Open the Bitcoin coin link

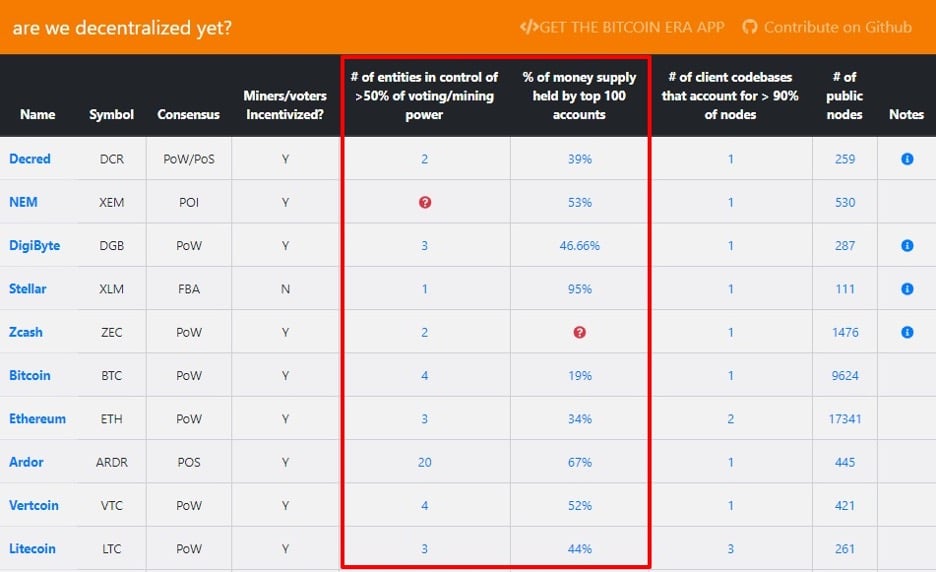point(30,376)
